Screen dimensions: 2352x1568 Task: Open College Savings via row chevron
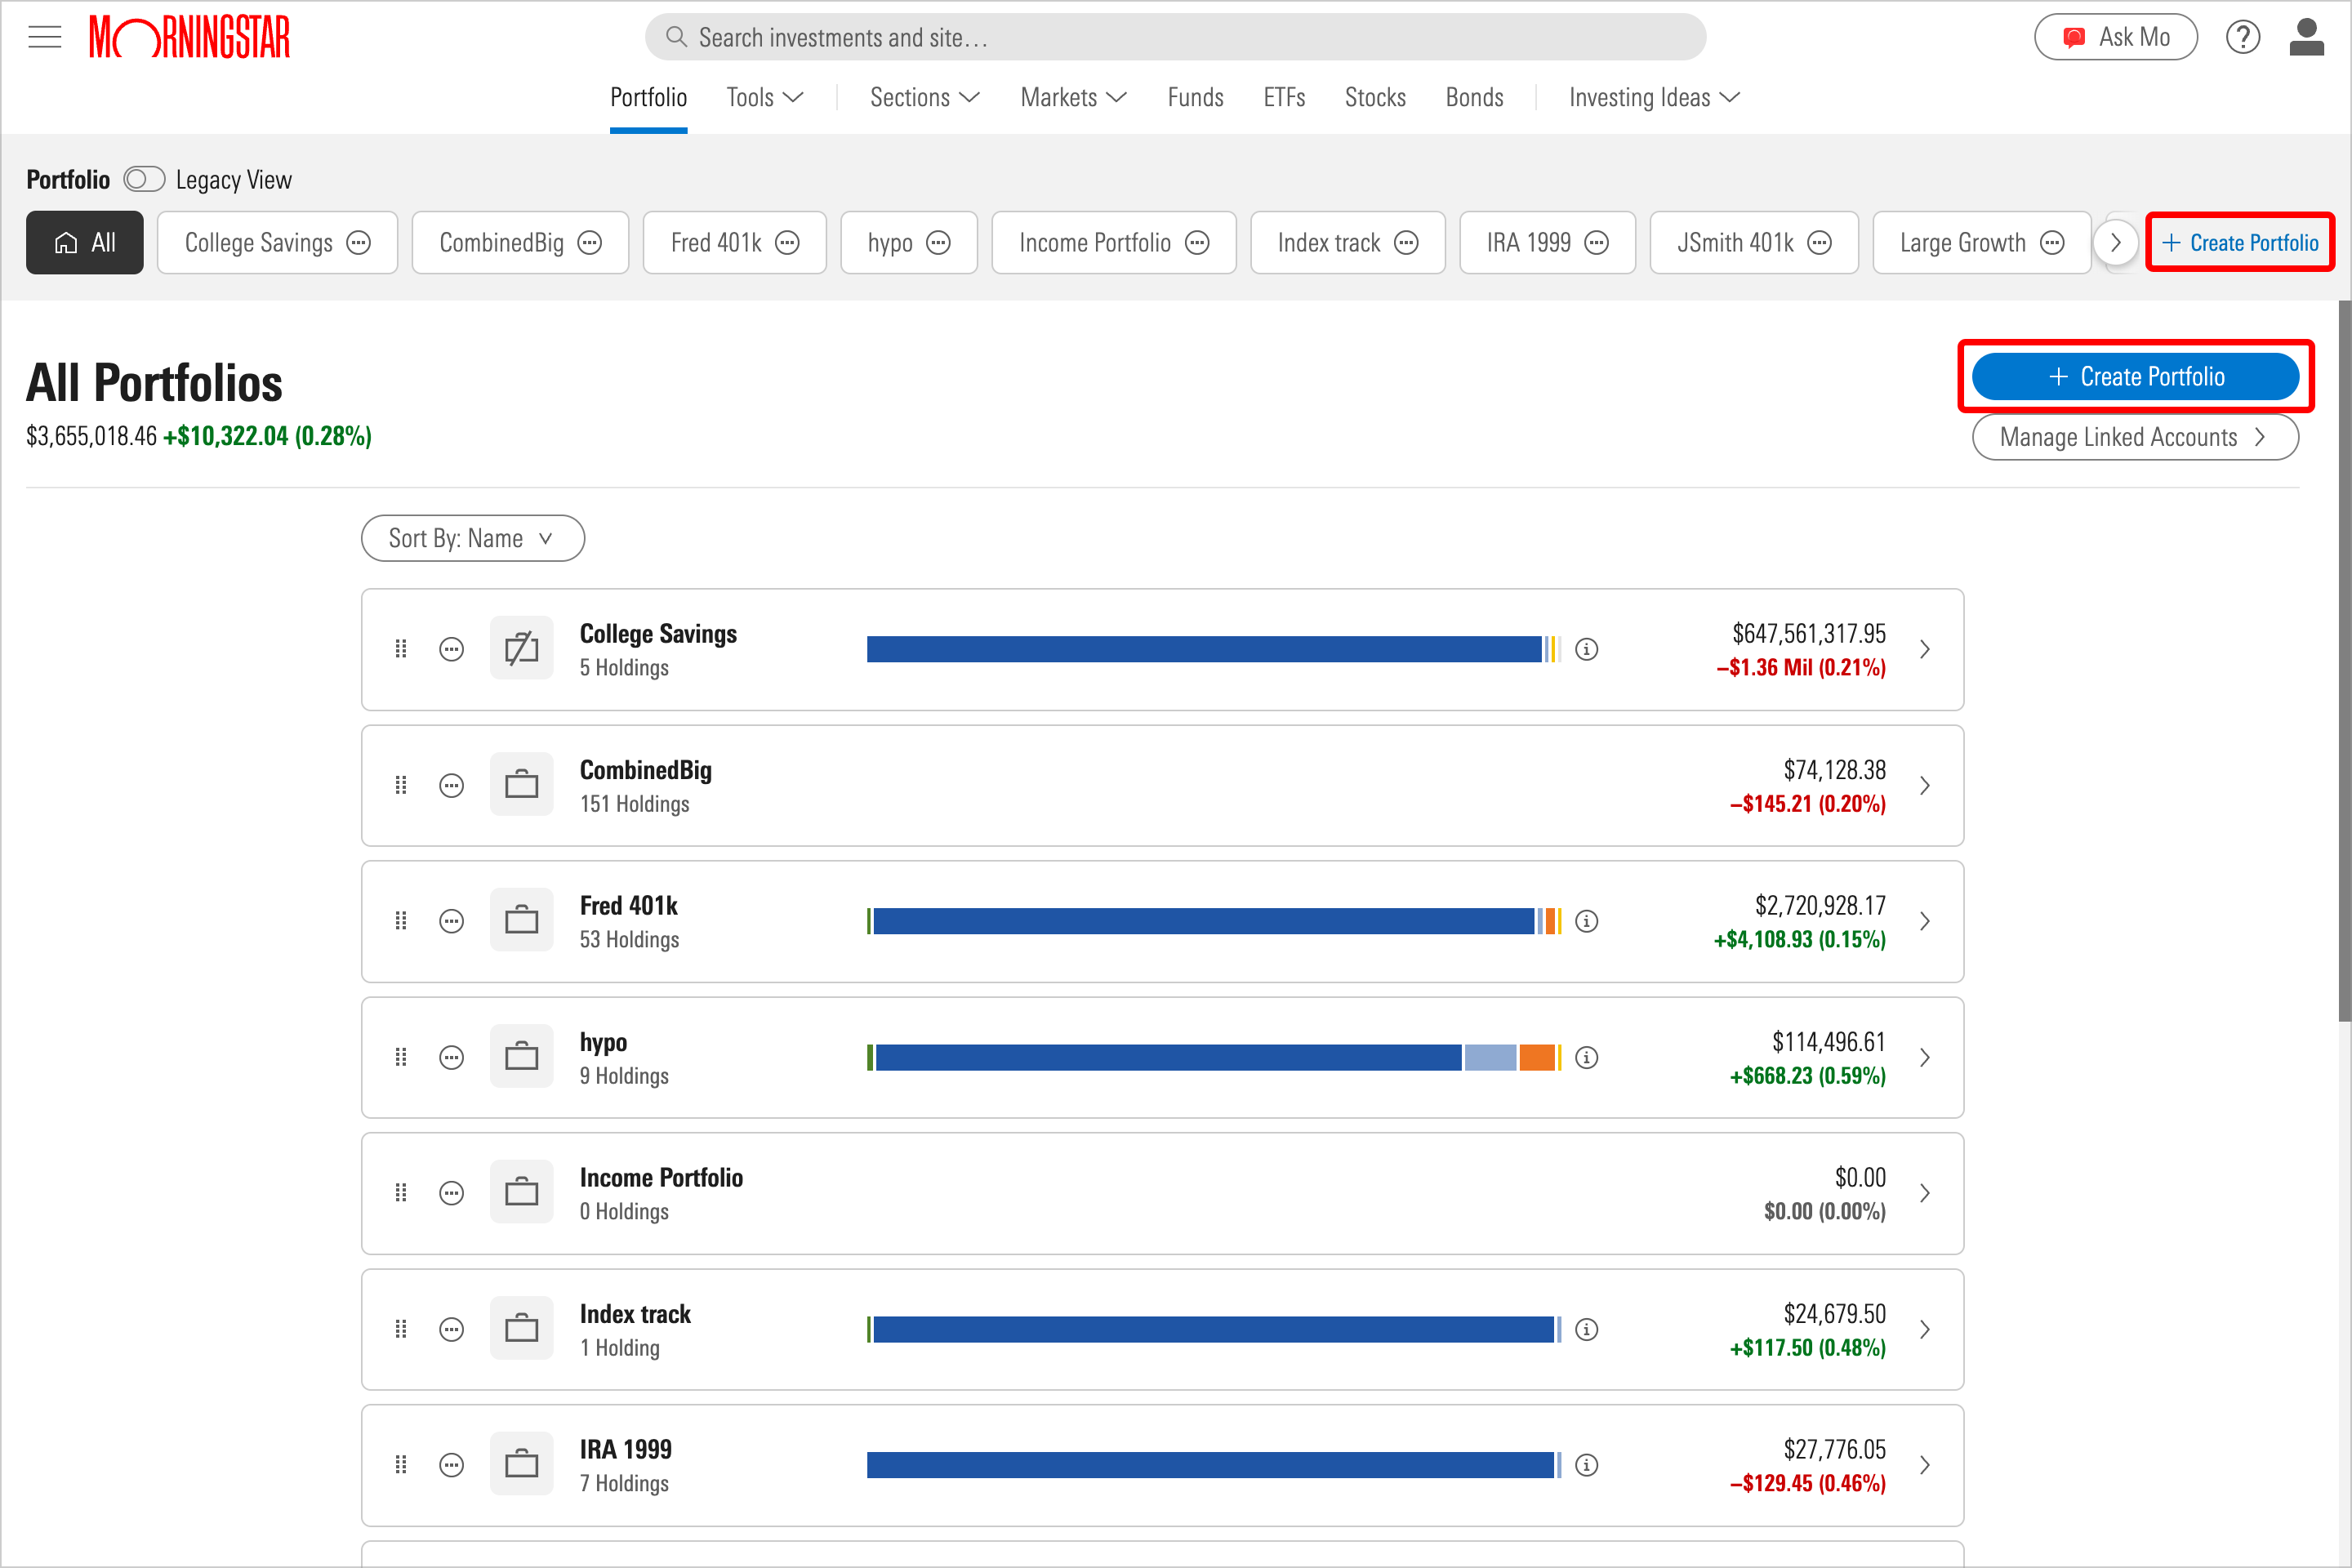(1925, 650)
